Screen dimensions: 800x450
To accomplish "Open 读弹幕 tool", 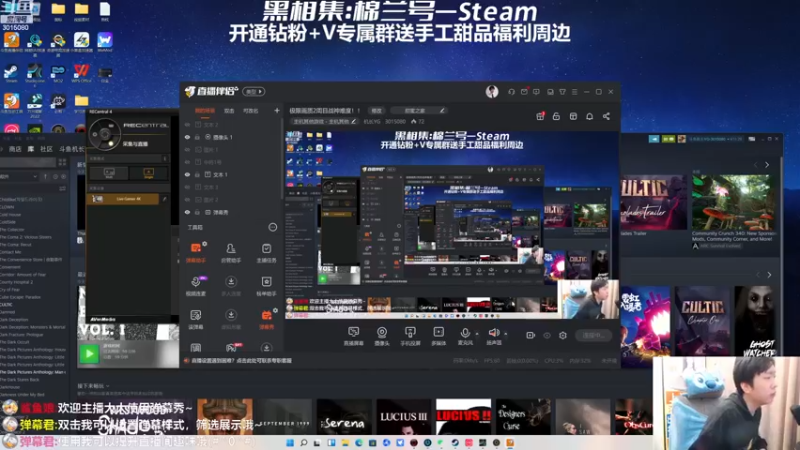I will coord(196,319).
